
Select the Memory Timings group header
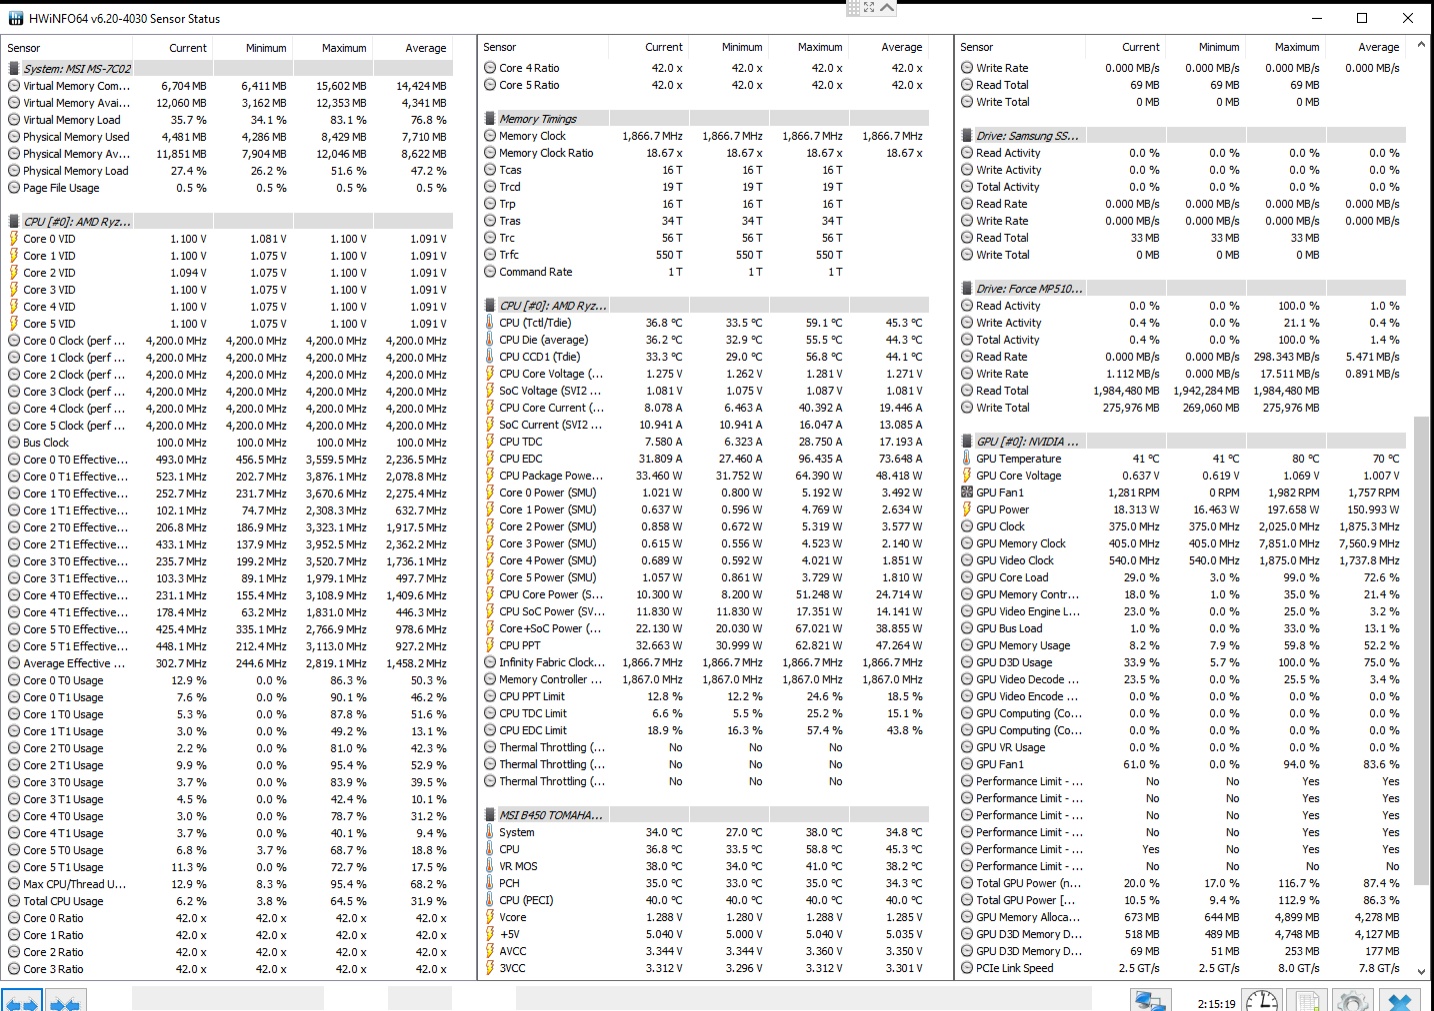(704, 119)
